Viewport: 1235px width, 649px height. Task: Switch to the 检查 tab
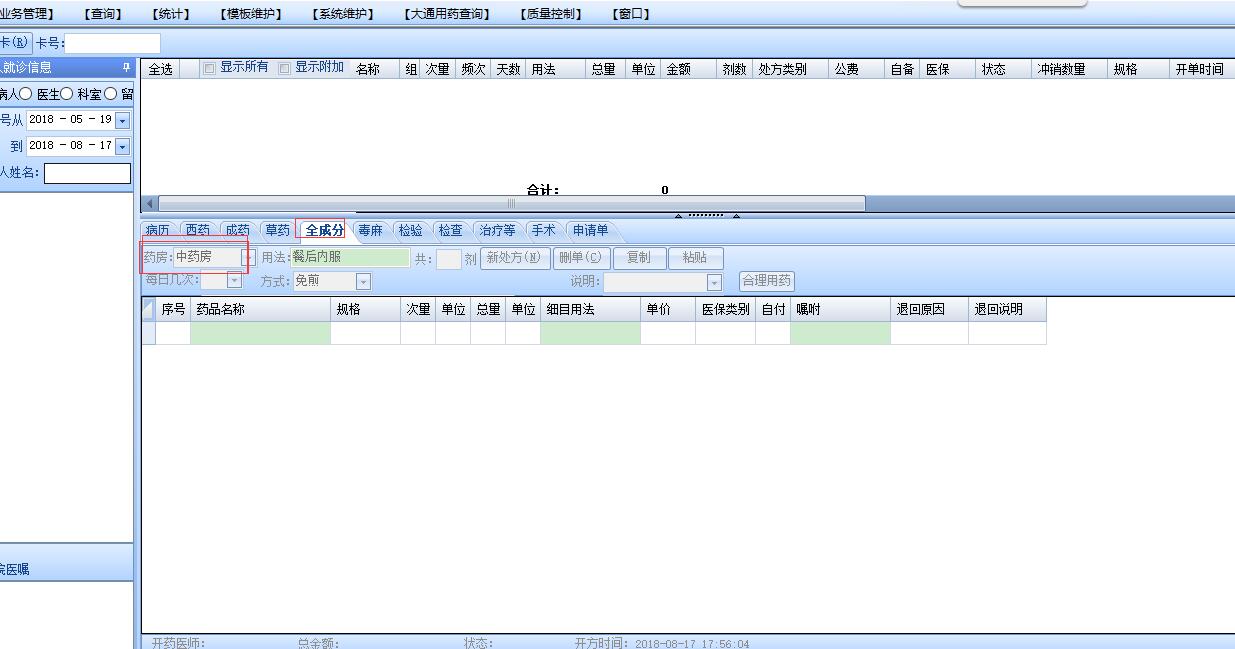451,230
